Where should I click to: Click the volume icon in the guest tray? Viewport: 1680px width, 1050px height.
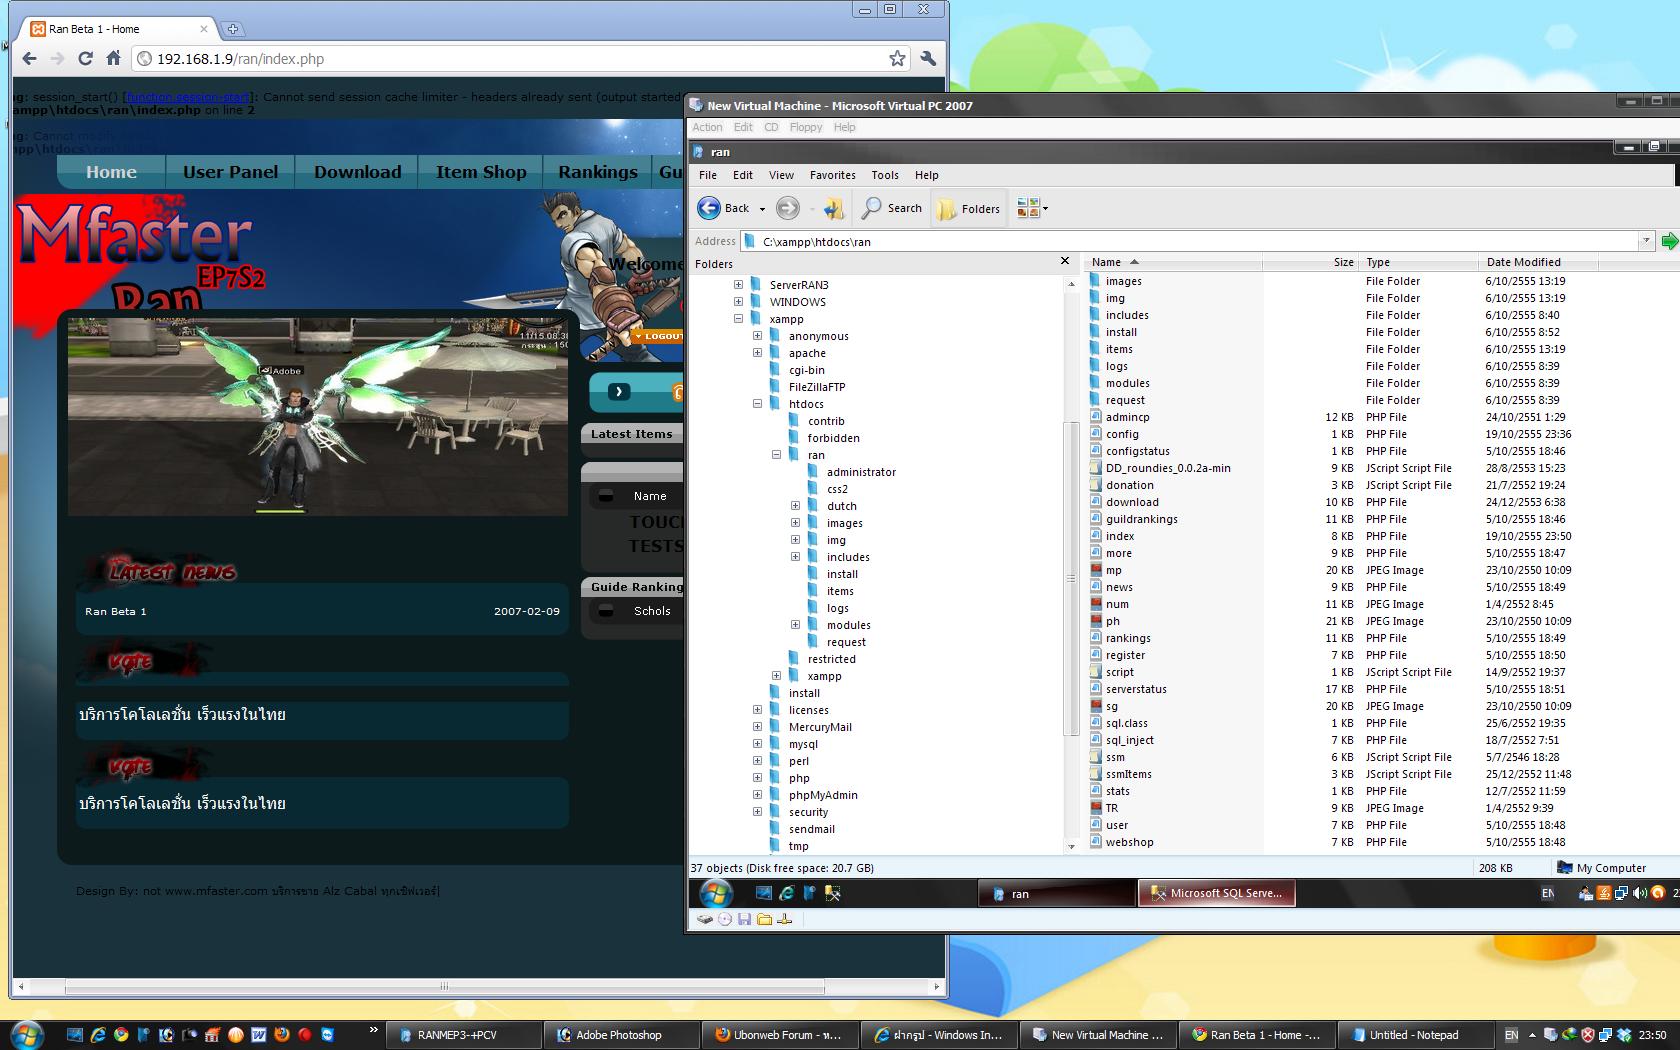coord(1640,893)
